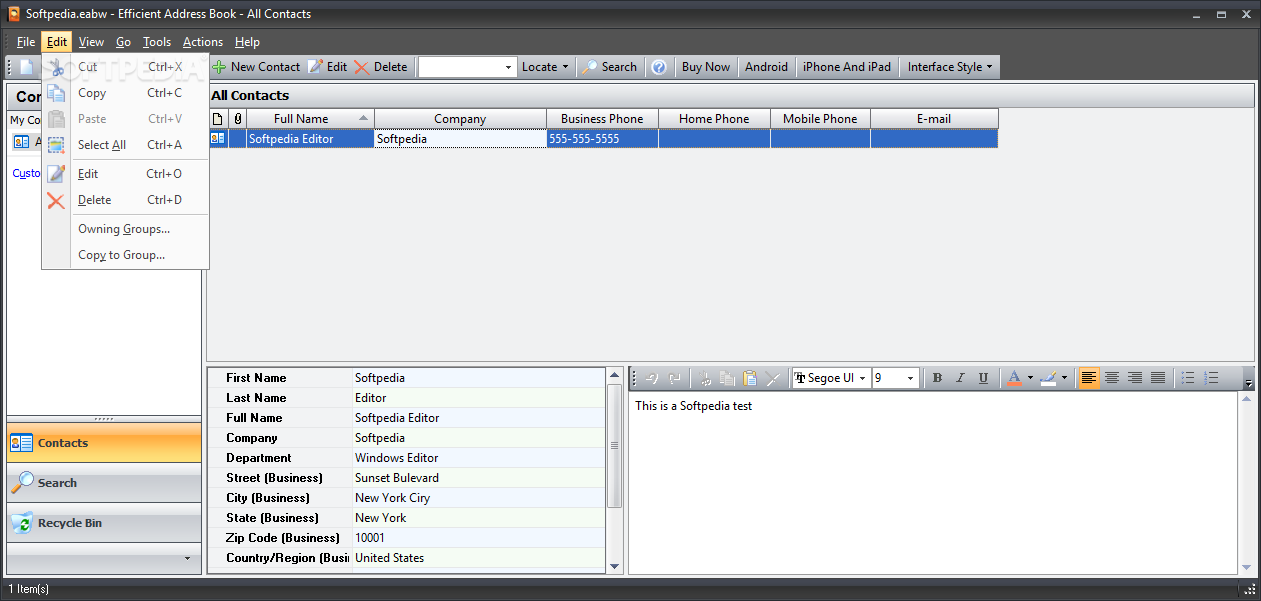This screenshot has width=1261, height=601.
Task: Open the Tools menu
Action: tap(157, 42)
